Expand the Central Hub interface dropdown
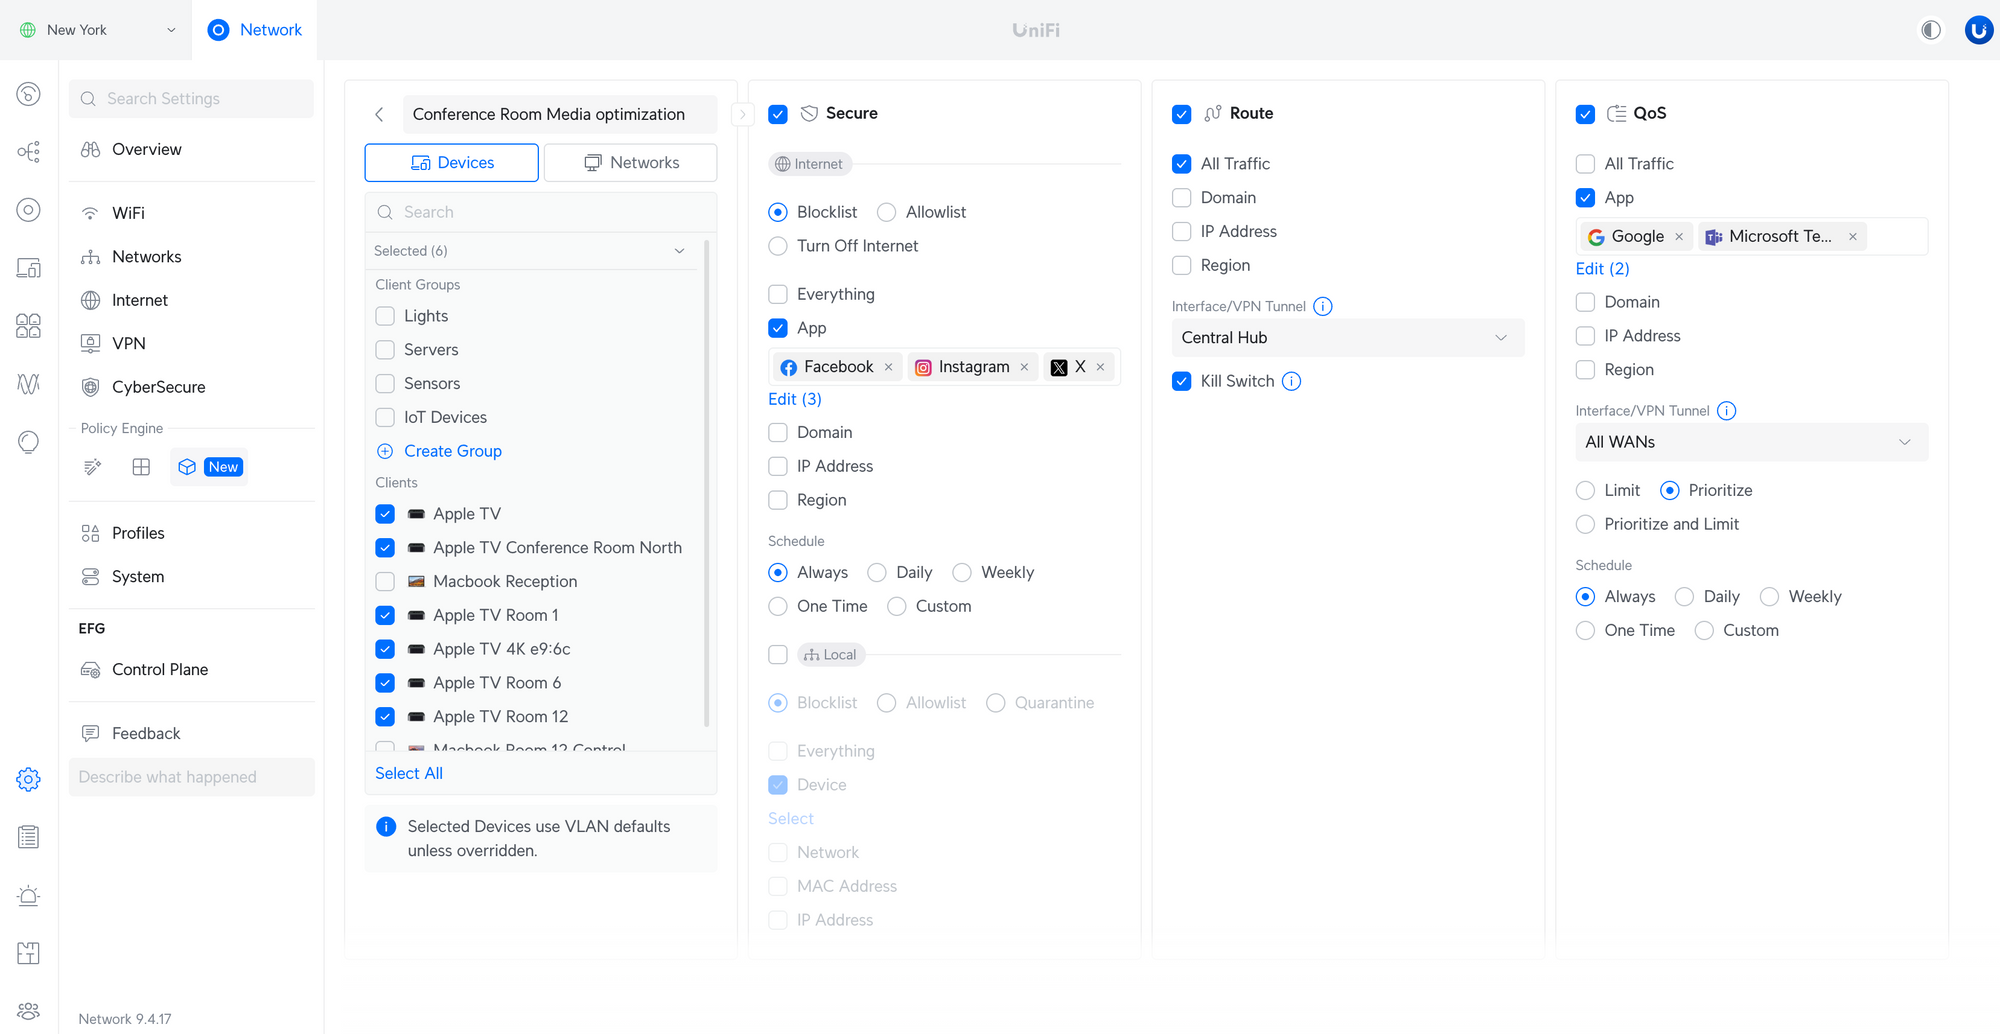Viewport: 2000px width, 1034px height. pos(1347,338)
